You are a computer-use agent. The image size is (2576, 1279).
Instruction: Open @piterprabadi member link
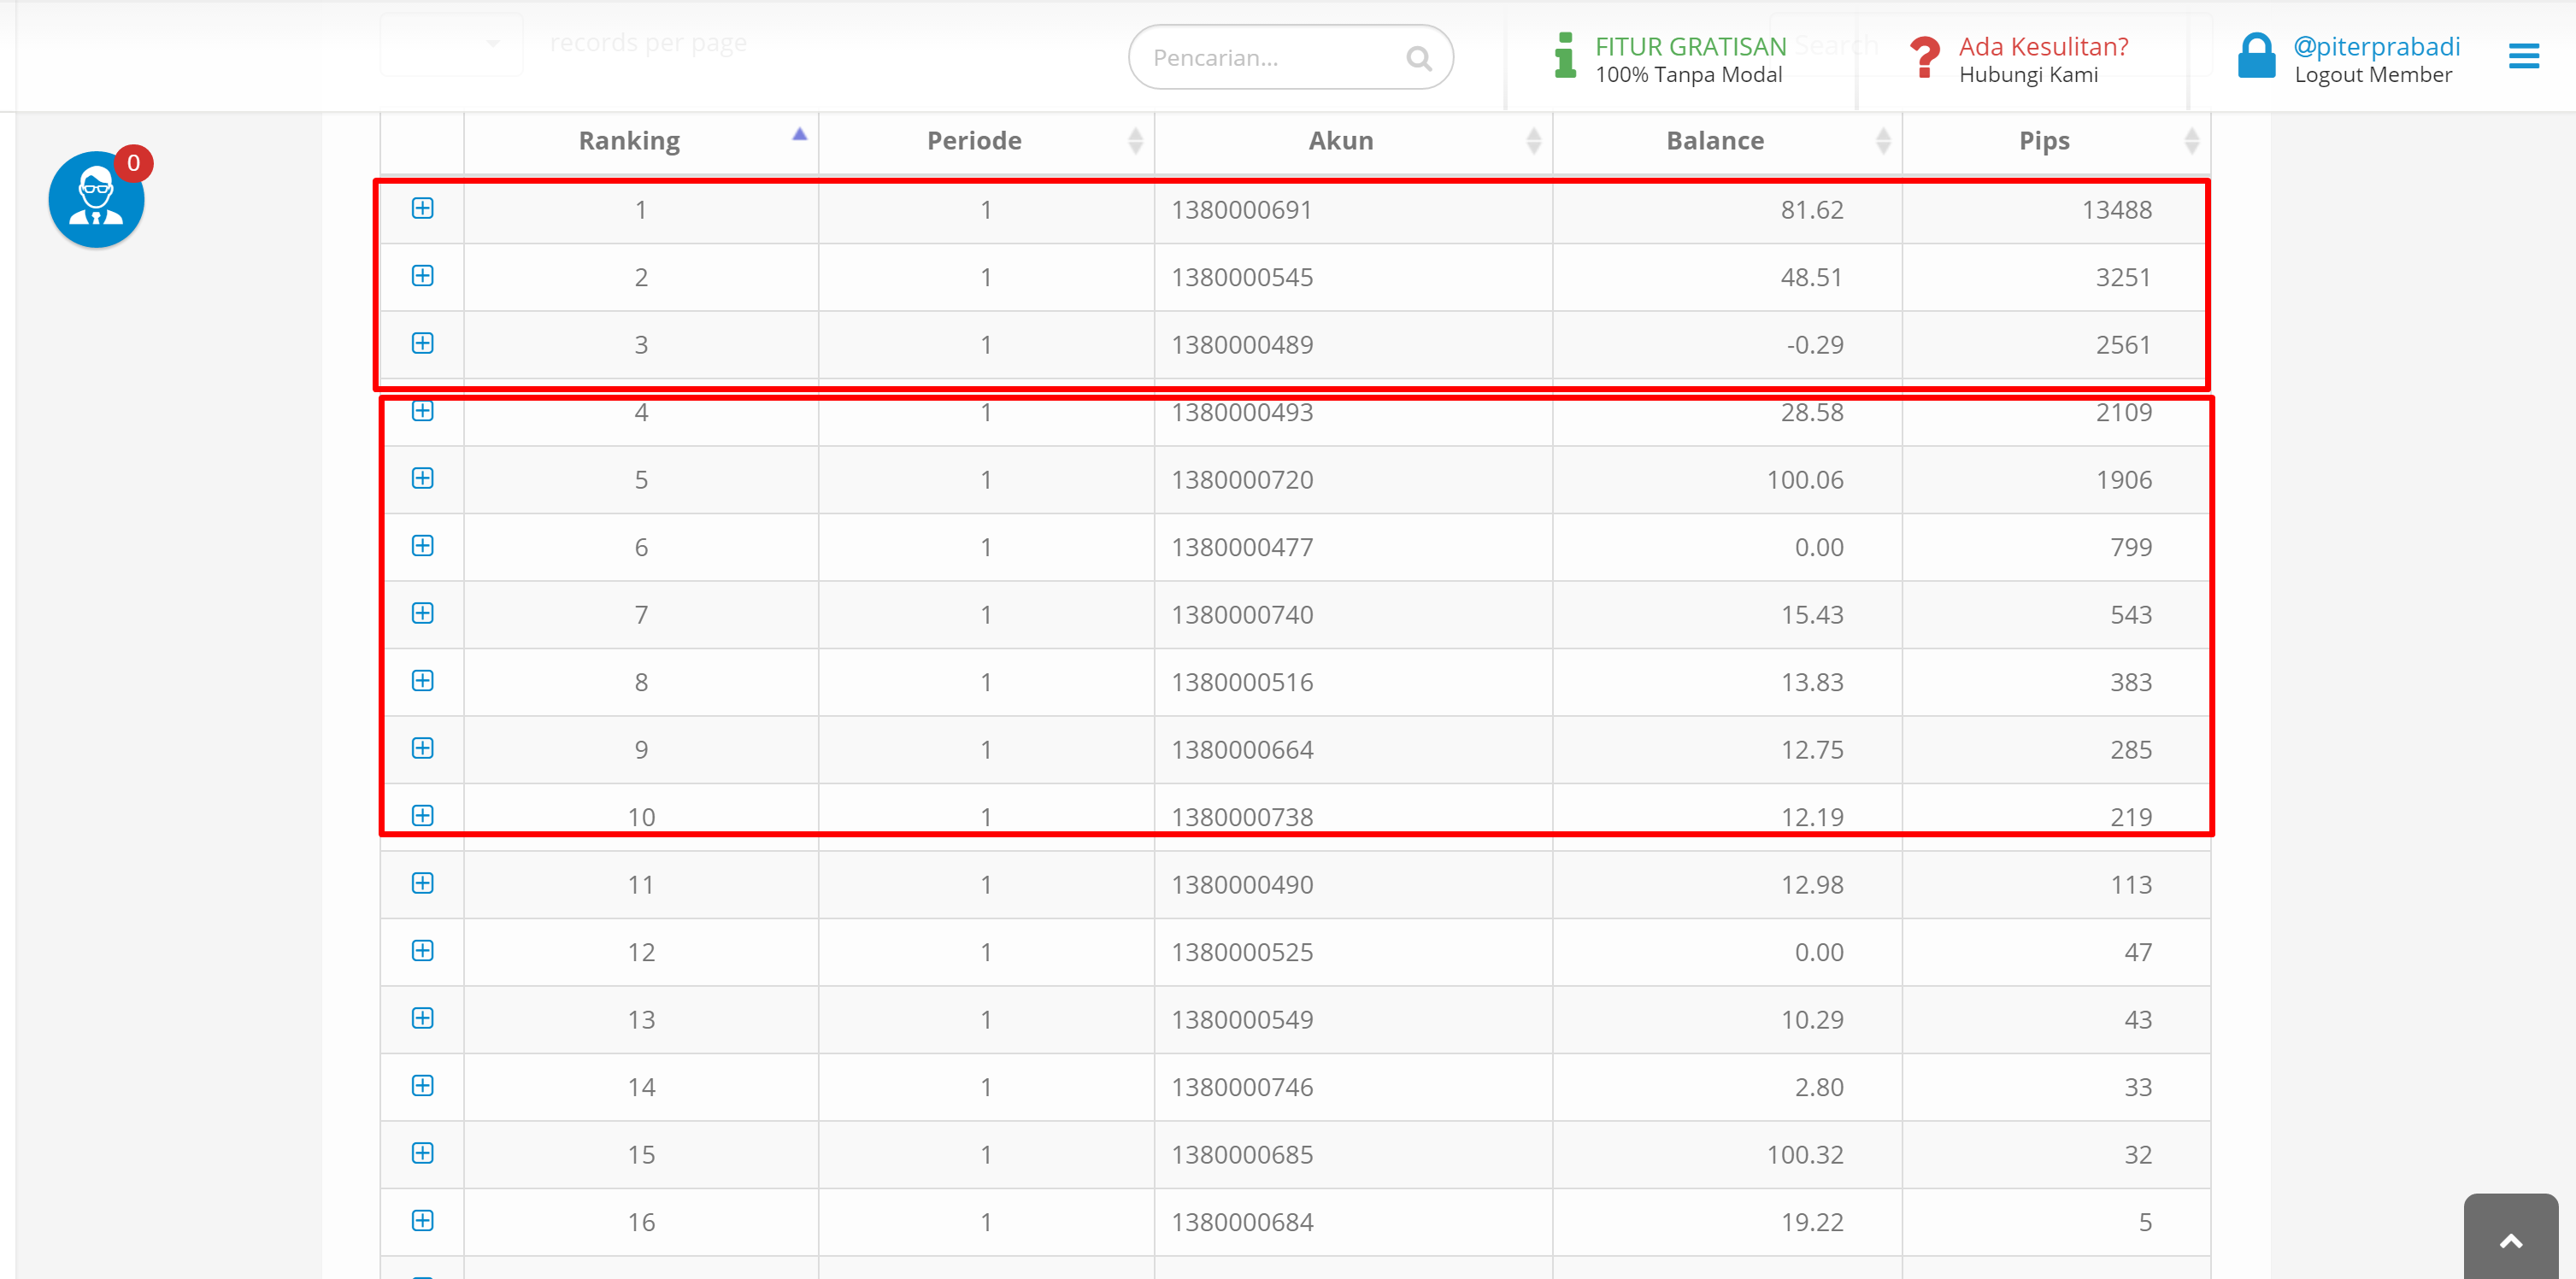point(2376,46)
